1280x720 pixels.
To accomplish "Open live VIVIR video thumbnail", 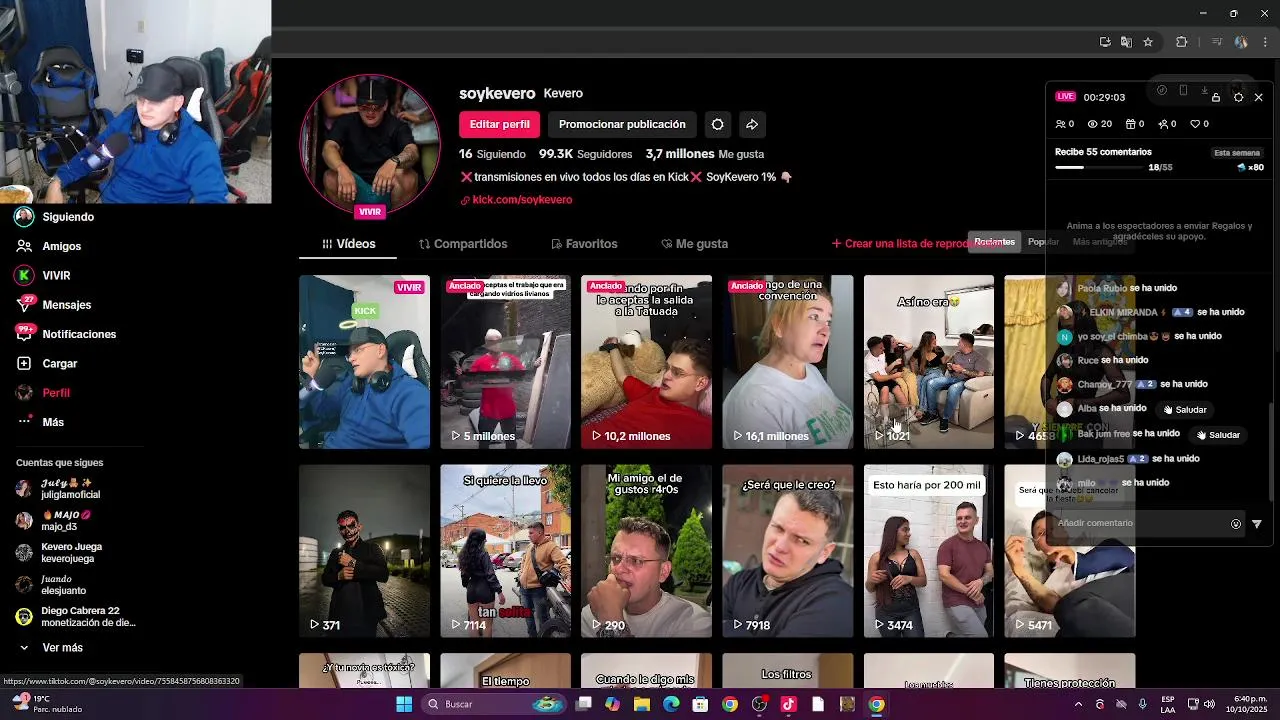I will pyautogui.click(x=364, y=362).
